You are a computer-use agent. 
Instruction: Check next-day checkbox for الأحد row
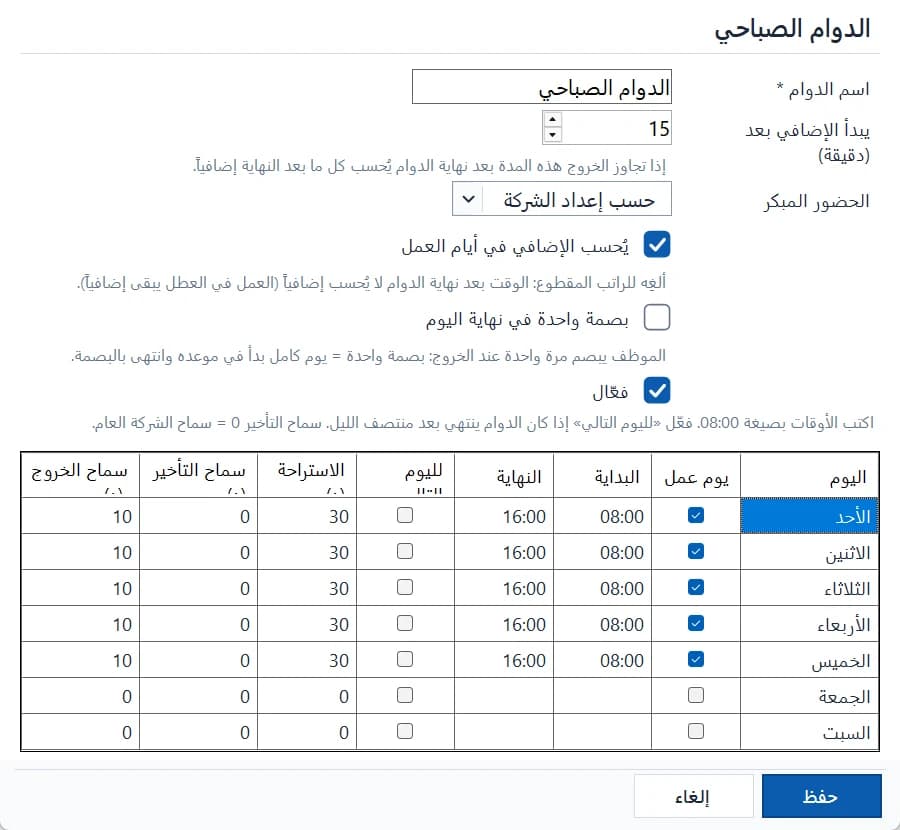(x=405, y=515)
